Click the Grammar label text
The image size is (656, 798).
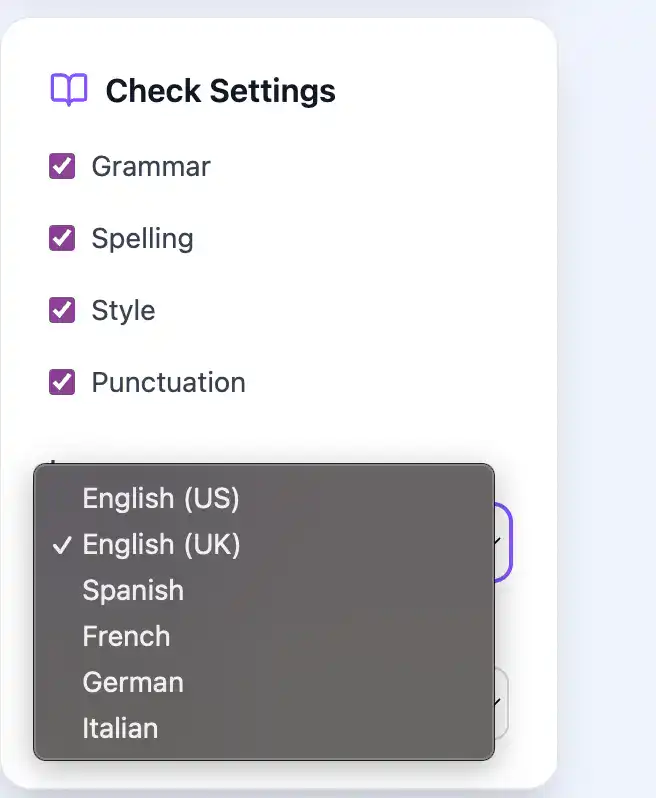click(x=151, y=166)
